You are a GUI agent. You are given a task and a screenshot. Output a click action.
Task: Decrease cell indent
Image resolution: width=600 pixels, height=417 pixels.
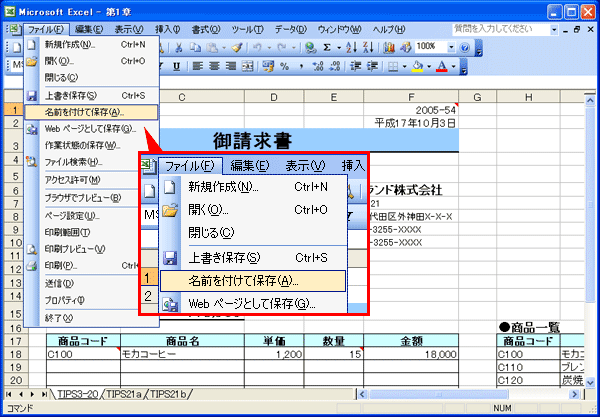tap(356, 67)
